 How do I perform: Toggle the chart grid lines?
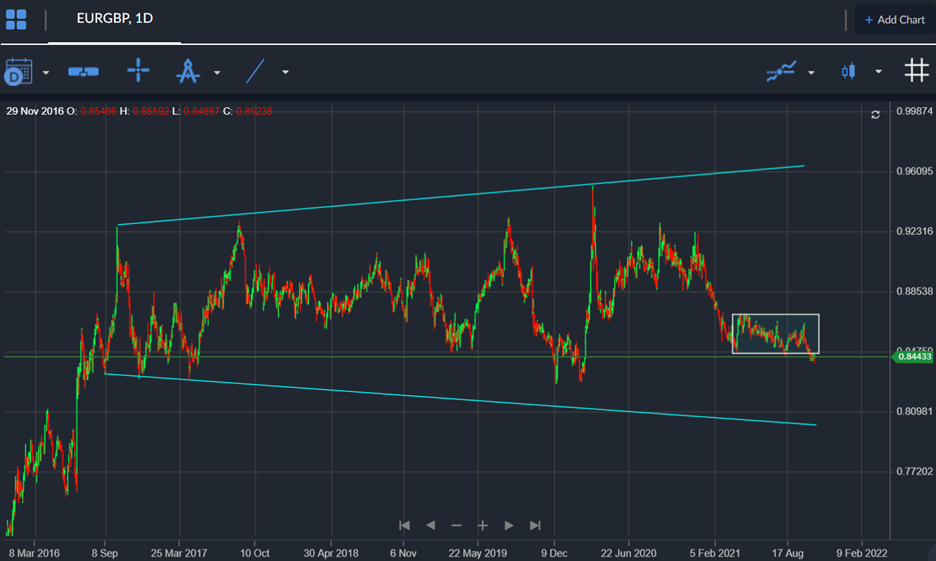point(916,70)
